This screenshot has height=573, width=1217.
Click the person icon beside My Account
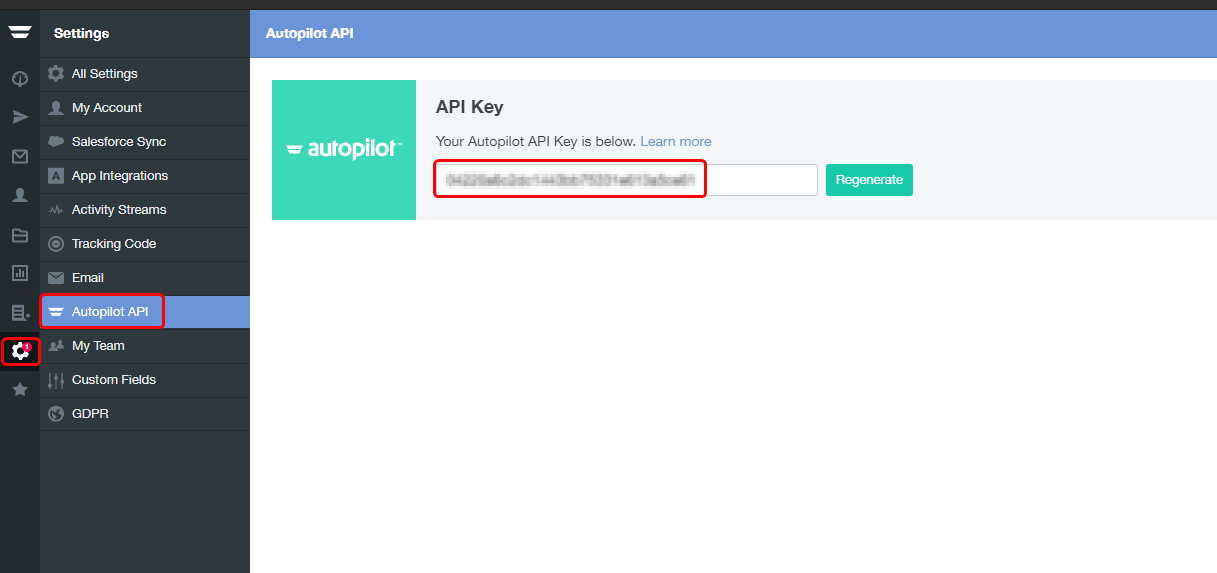tap(56, 108)
